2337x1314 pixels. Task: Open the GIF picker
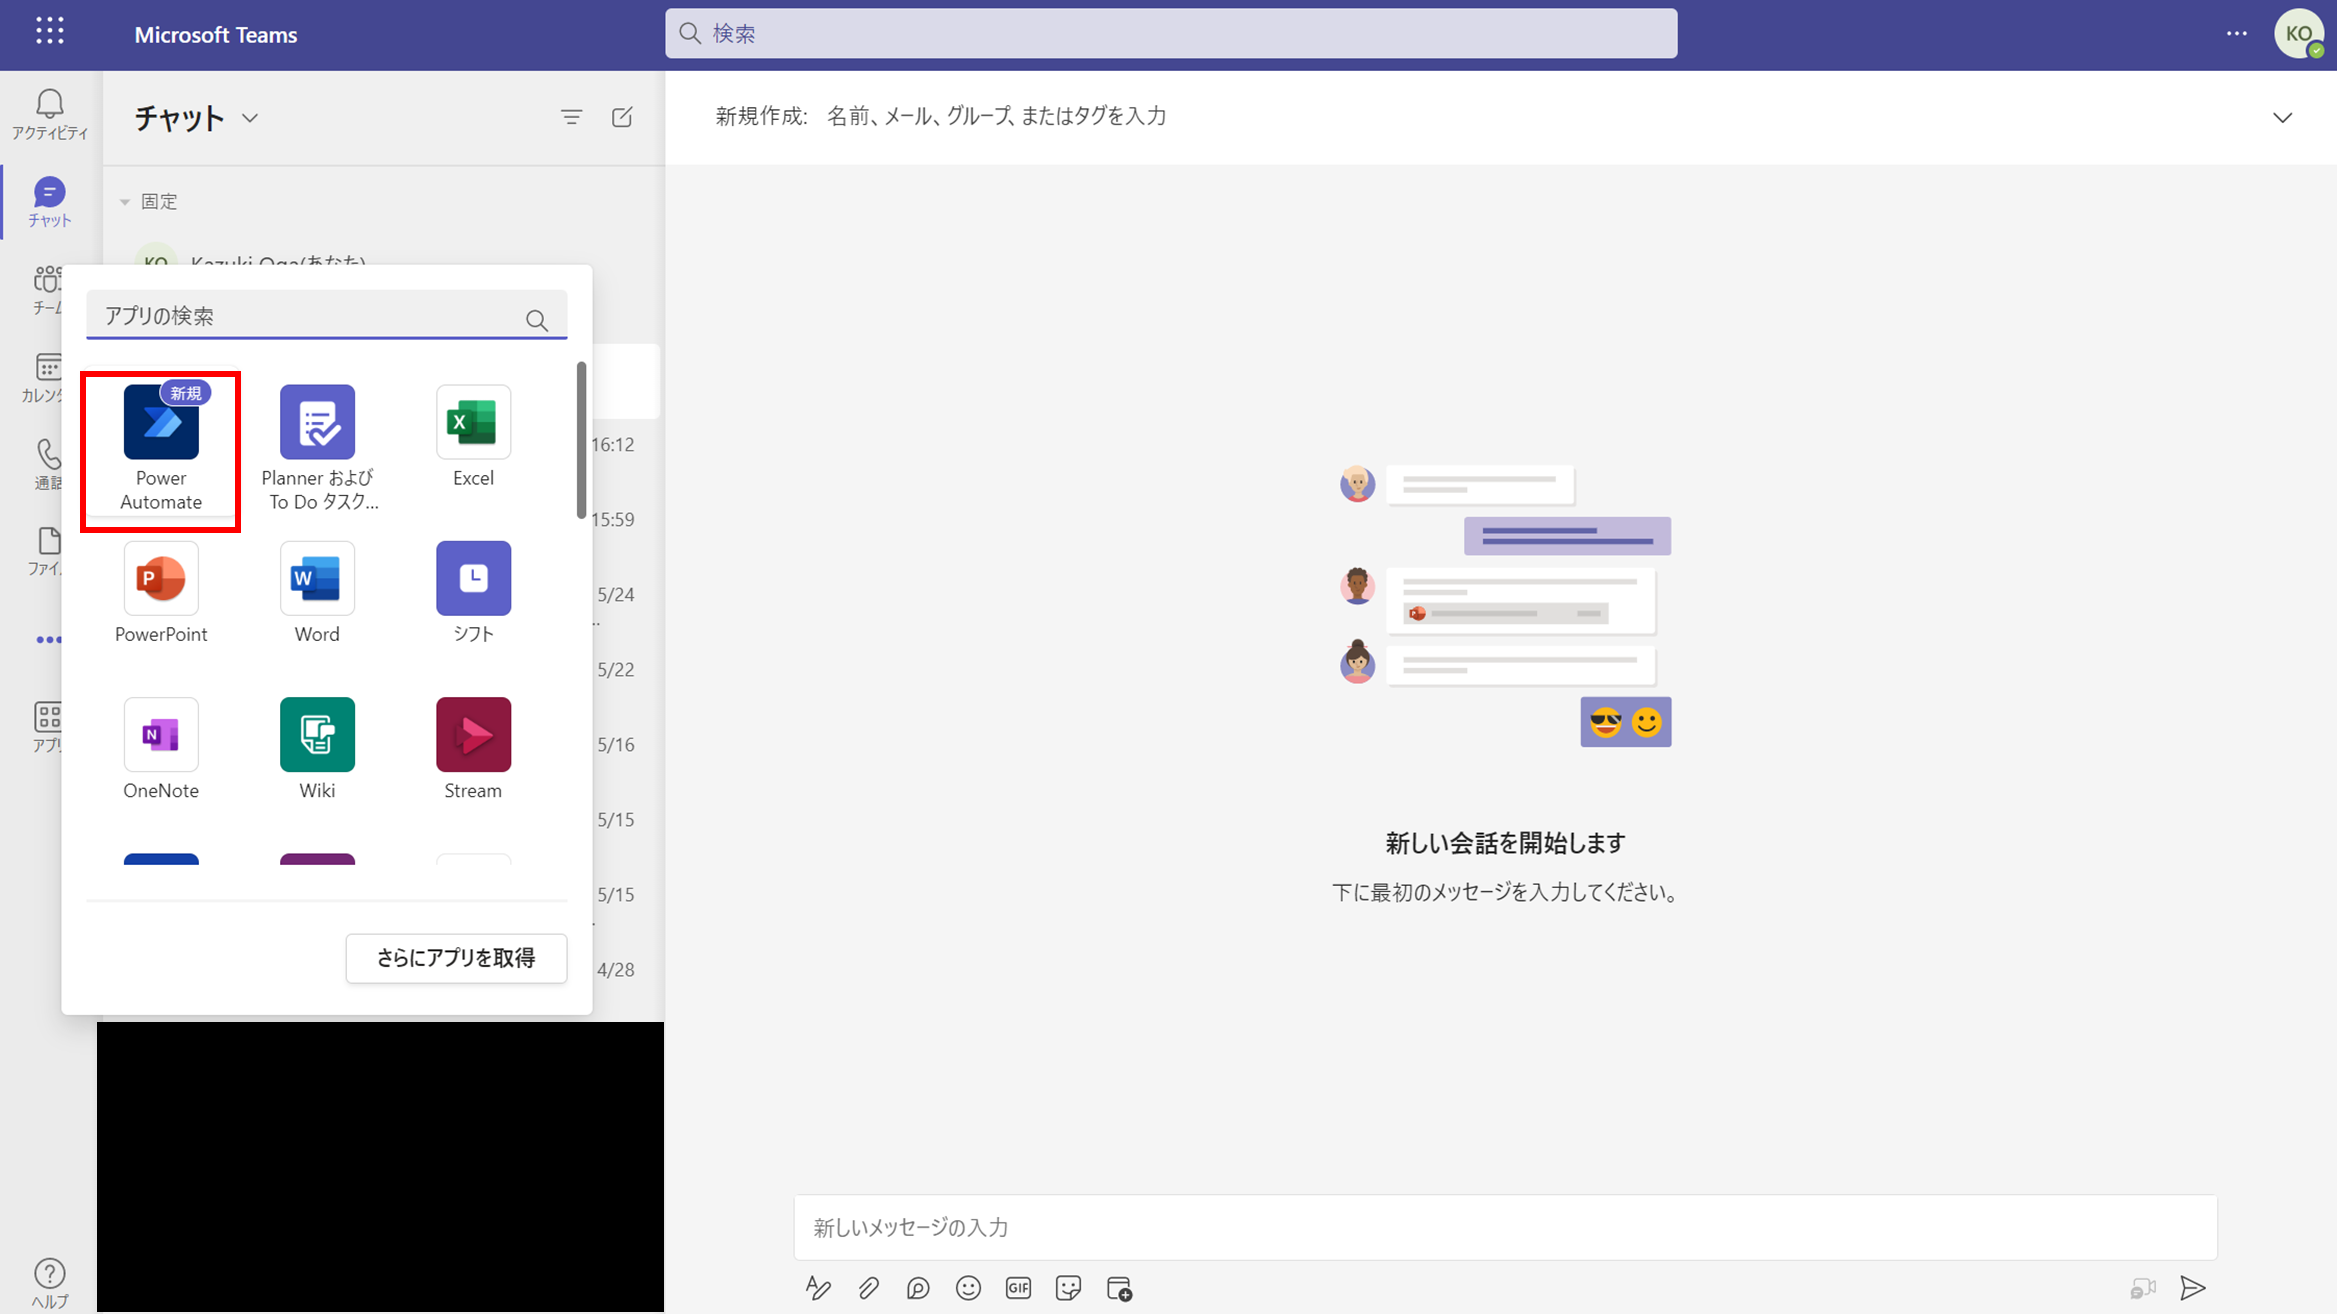tap(1018, 1288)
